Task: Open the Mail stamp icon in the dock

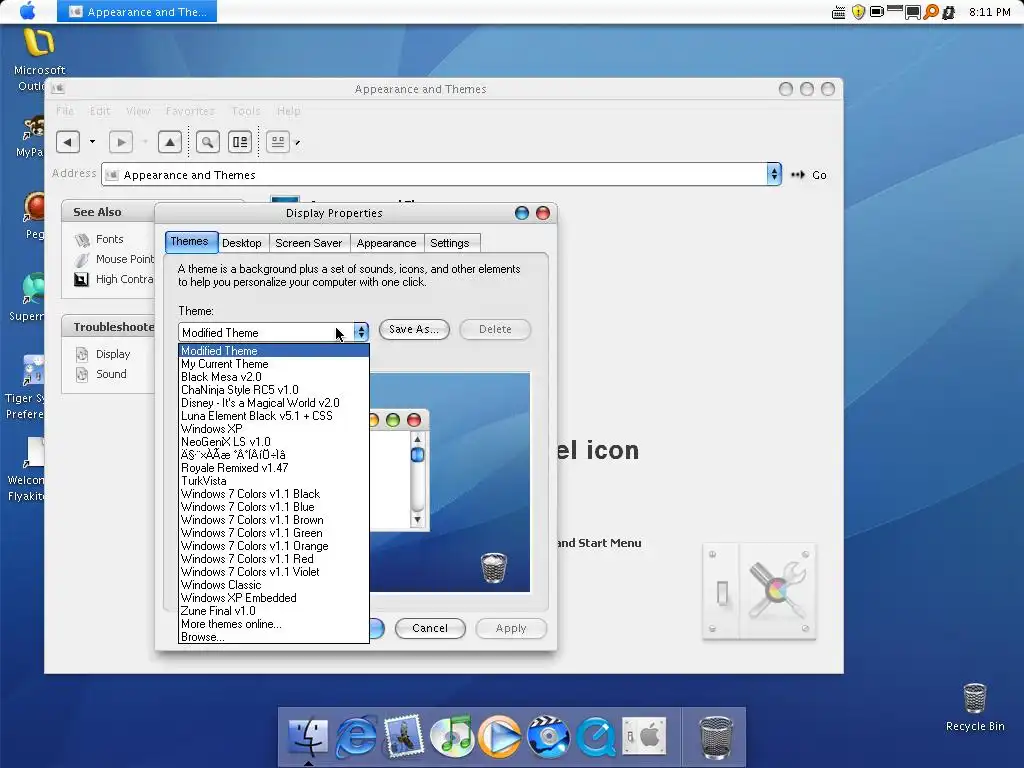Action: 404,736
